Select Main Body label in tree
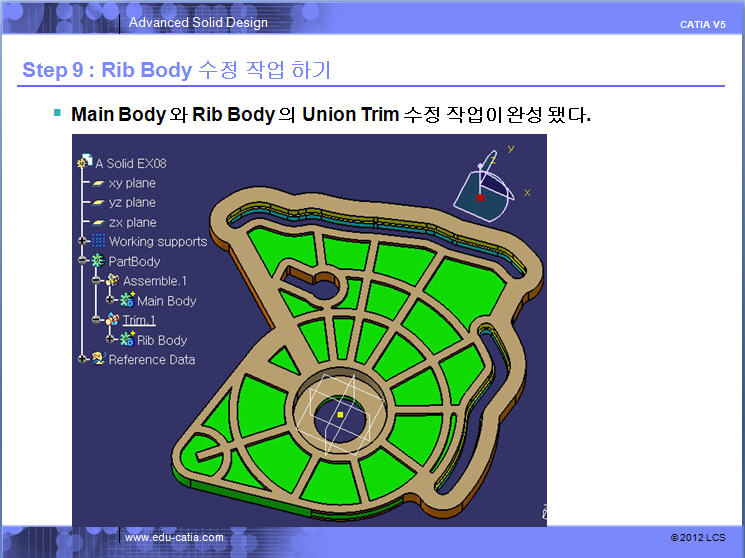The image size is (745, 558). pos(166,301)
